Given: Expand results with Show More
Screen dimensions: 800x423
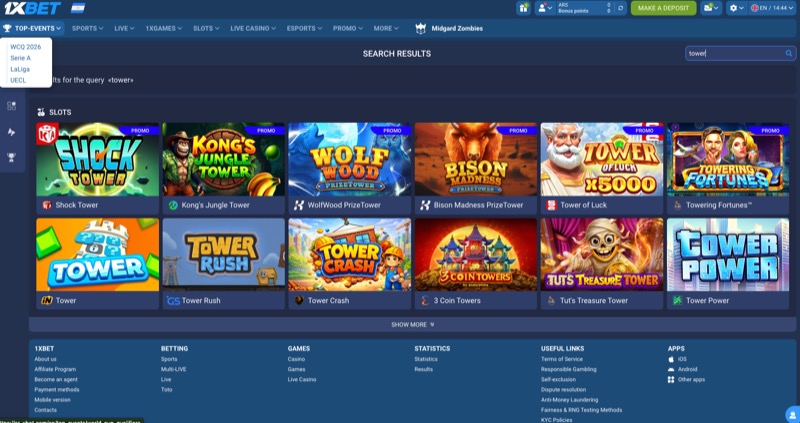Looking at the screenshot, I should point(412,325).
